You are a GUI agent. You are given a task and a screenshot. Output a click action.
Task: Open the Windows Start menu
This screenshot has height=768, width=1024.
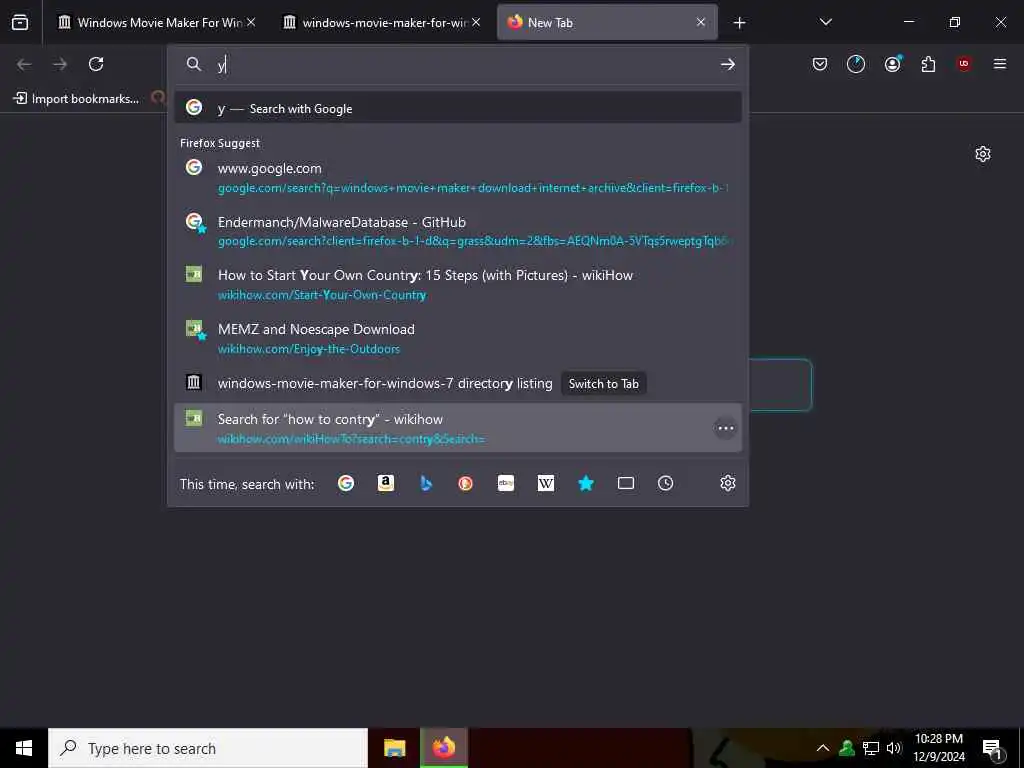(24, 748)
